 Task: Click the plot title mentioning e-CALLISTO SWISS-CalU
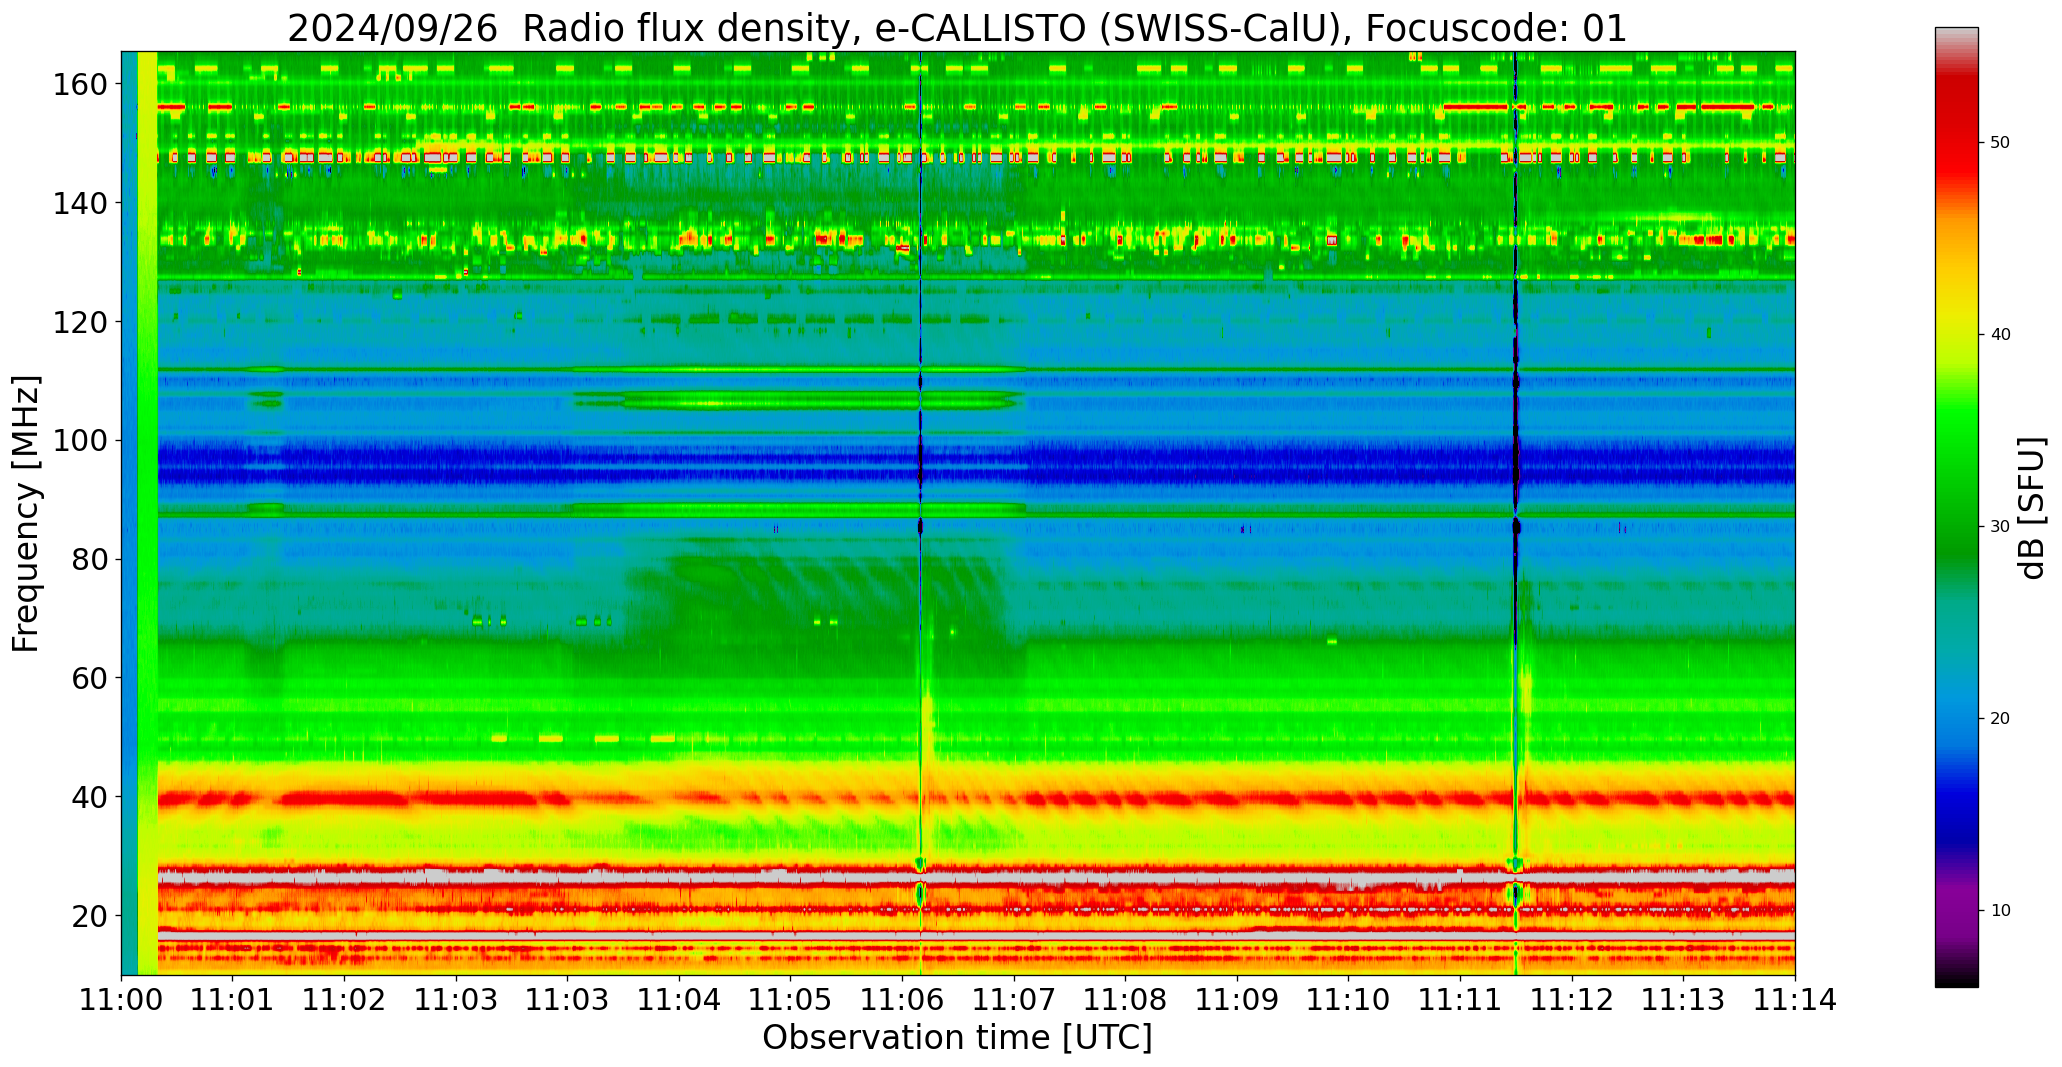point(957,28)
